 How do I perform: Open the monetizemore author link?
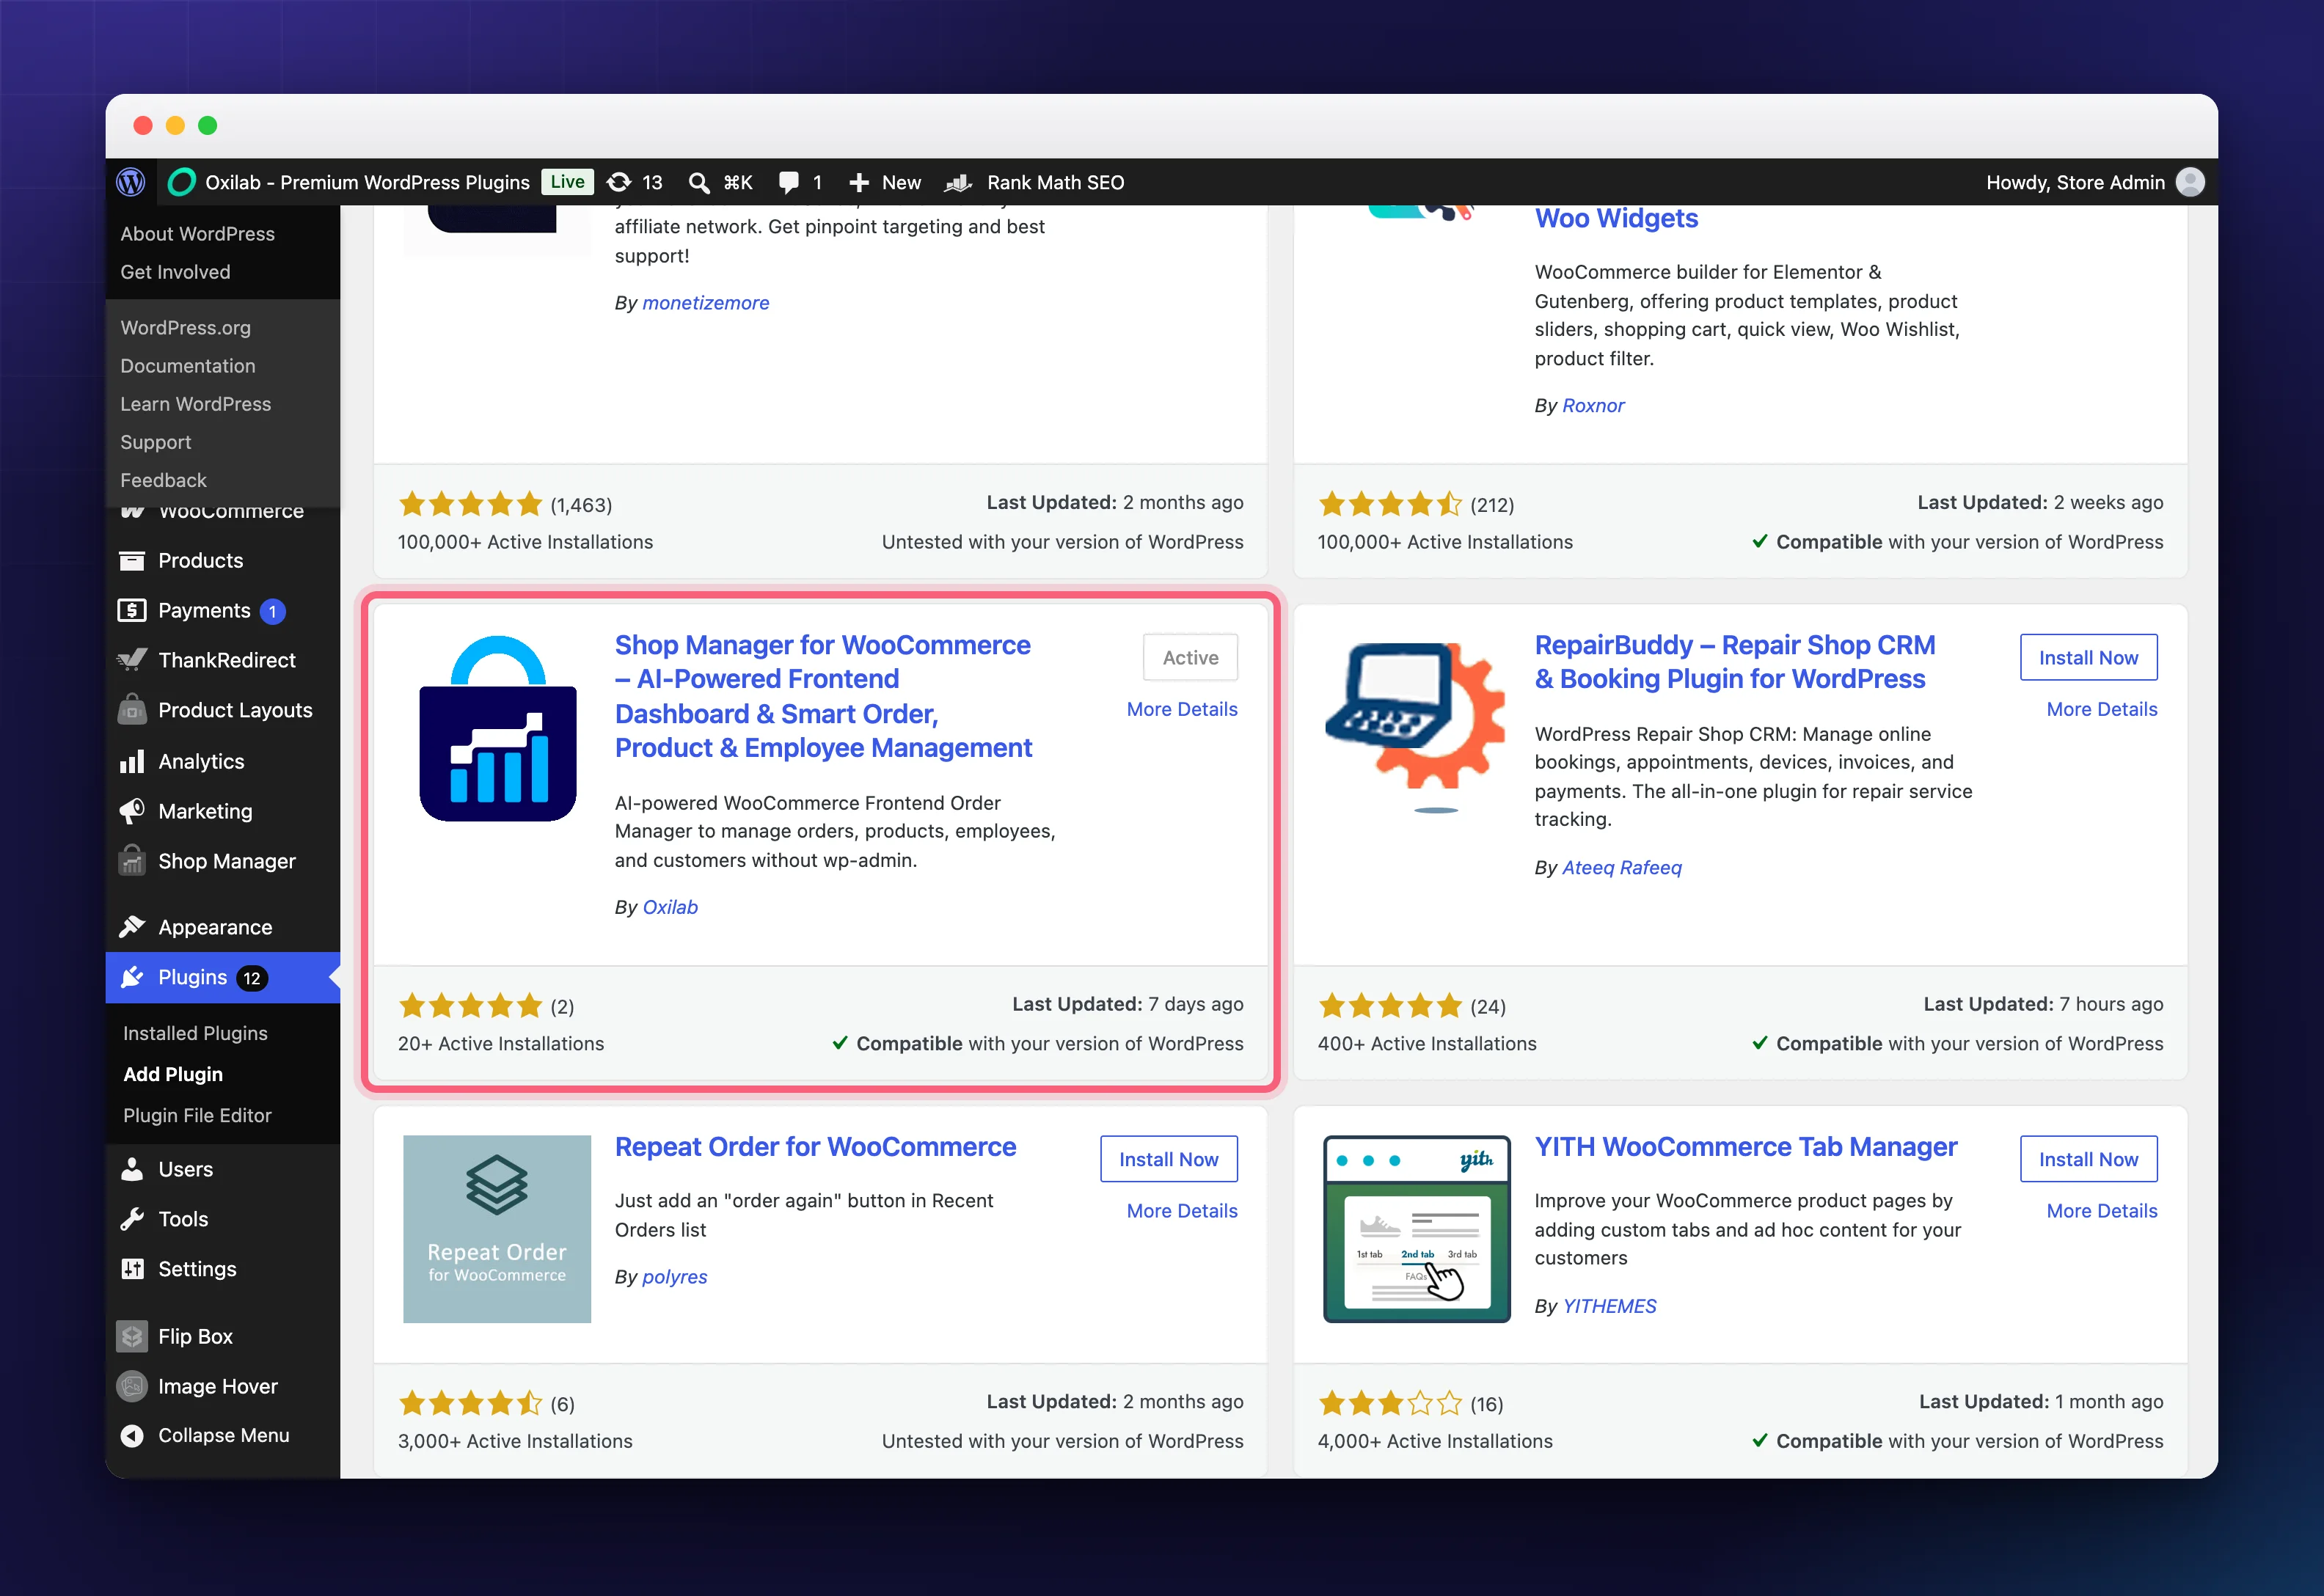click(x=706, y=302)
